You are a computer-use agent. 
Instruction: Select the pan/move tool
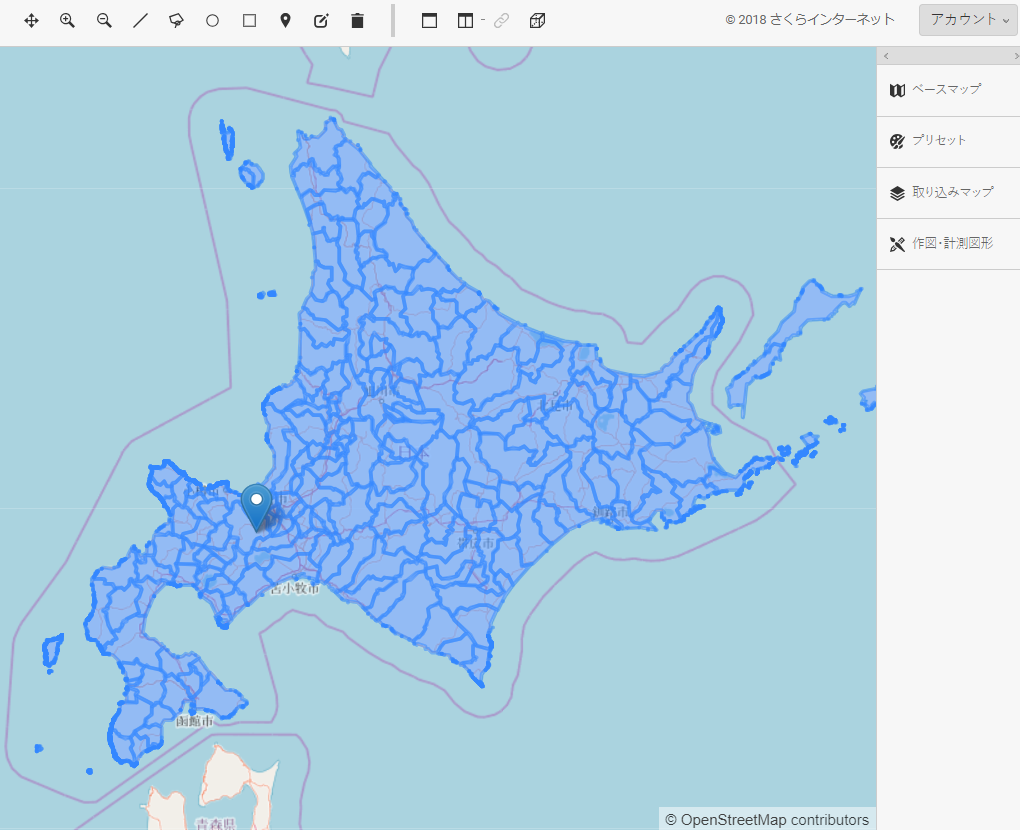[x=31, y=21]
